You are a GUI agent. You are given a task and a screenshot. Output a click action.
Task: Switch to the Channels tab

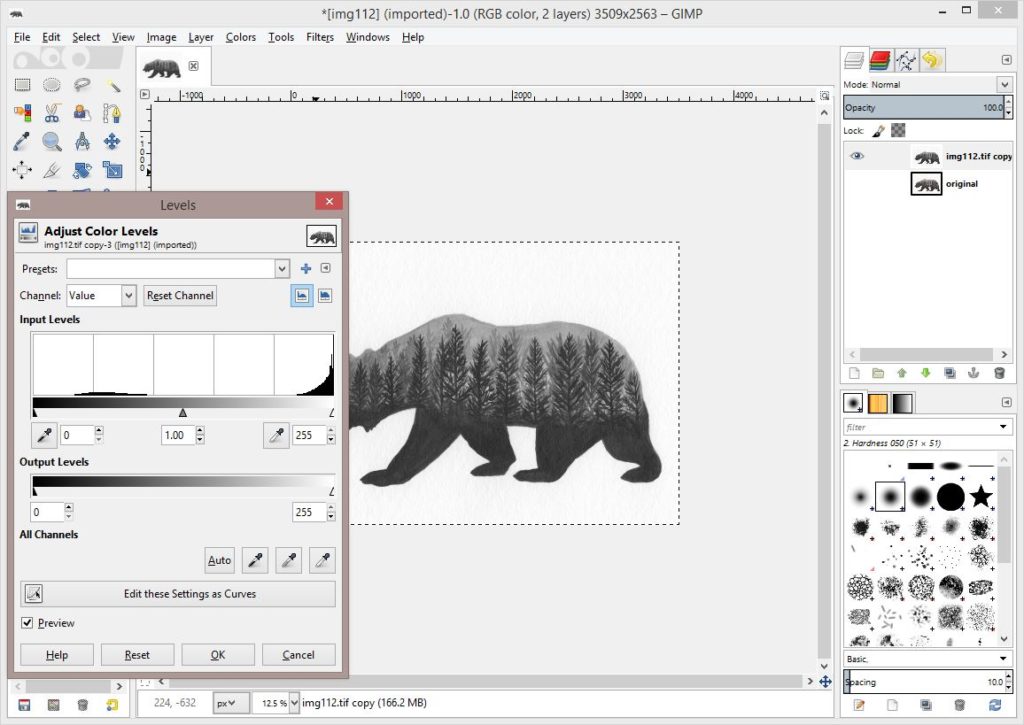point(880,61)
